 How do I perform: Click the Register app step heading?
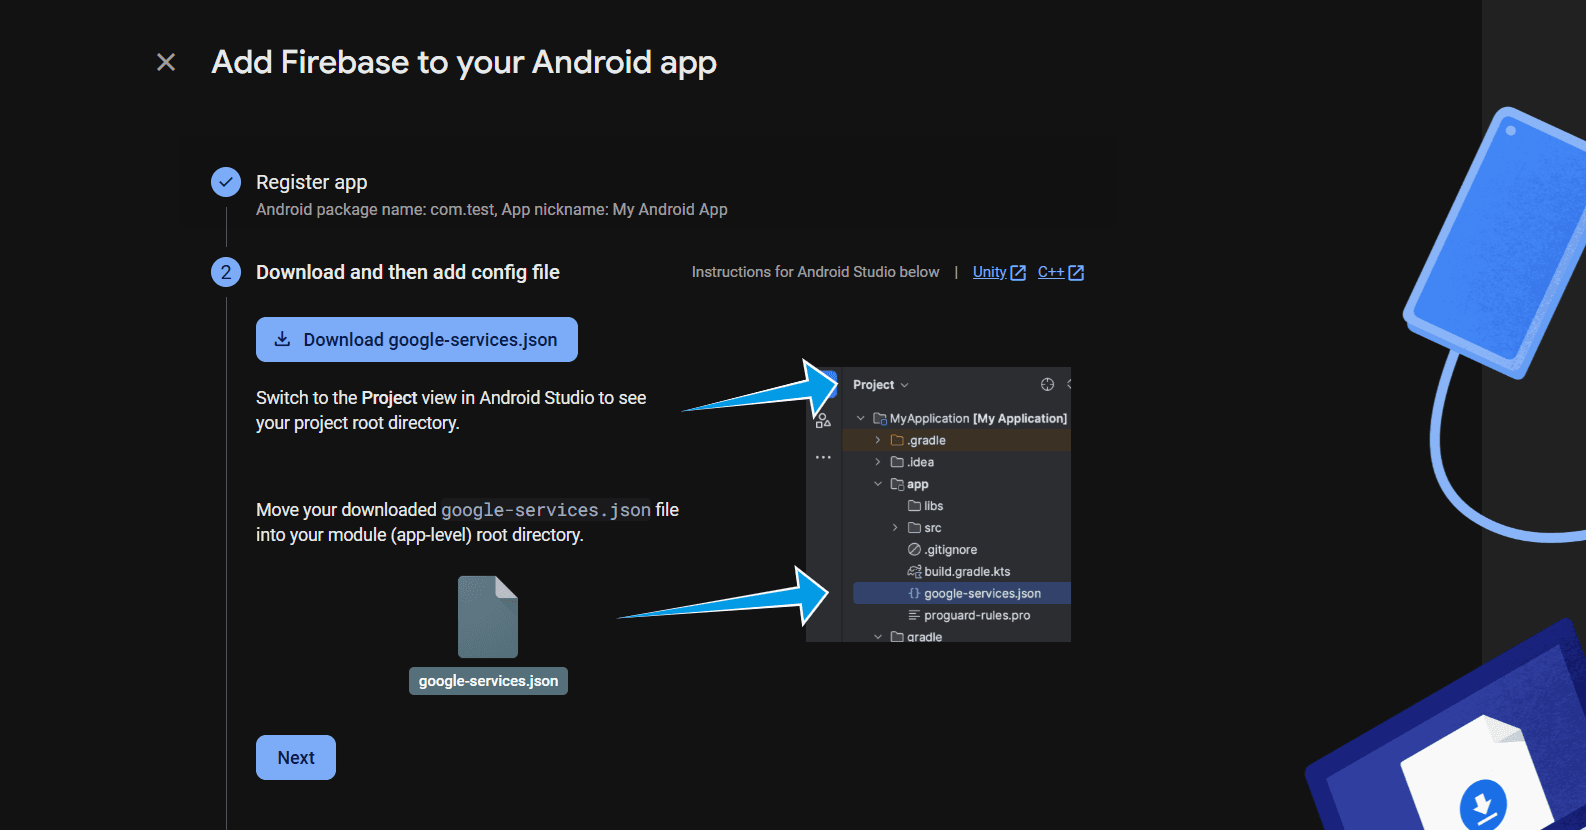tap(312, 182)
